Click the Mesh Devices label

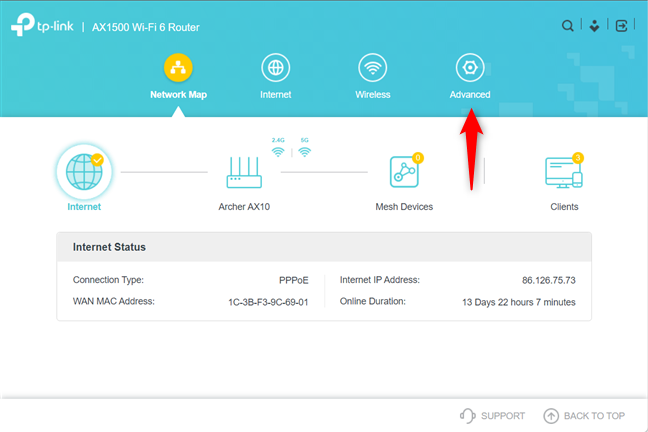[x=404, y=207]
